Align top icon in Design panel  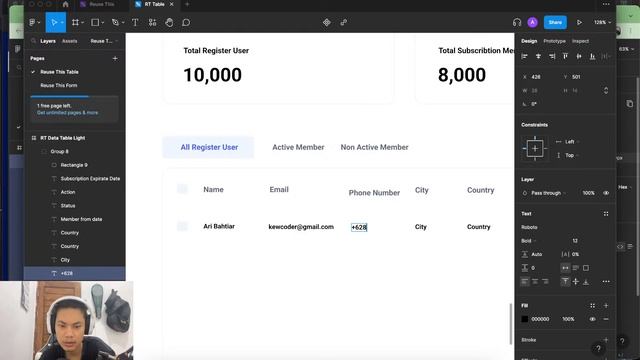(x=565, y=56)
